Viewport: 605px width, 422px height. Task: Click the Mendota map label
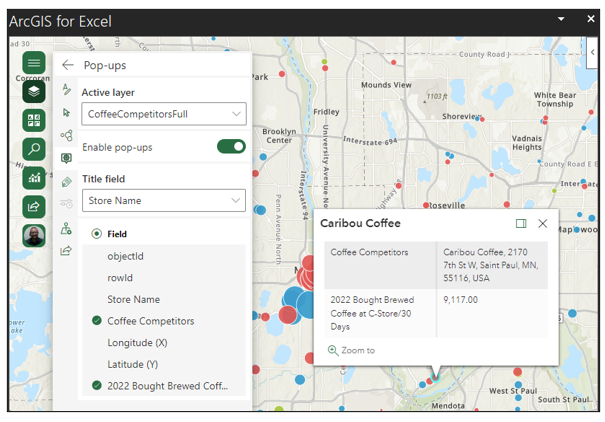click(448, 405)
